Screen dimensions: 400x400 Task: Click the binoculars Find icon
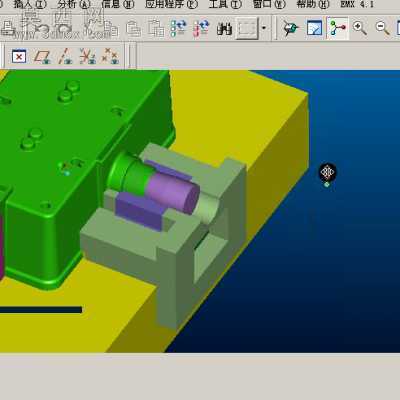click(224, 29)
